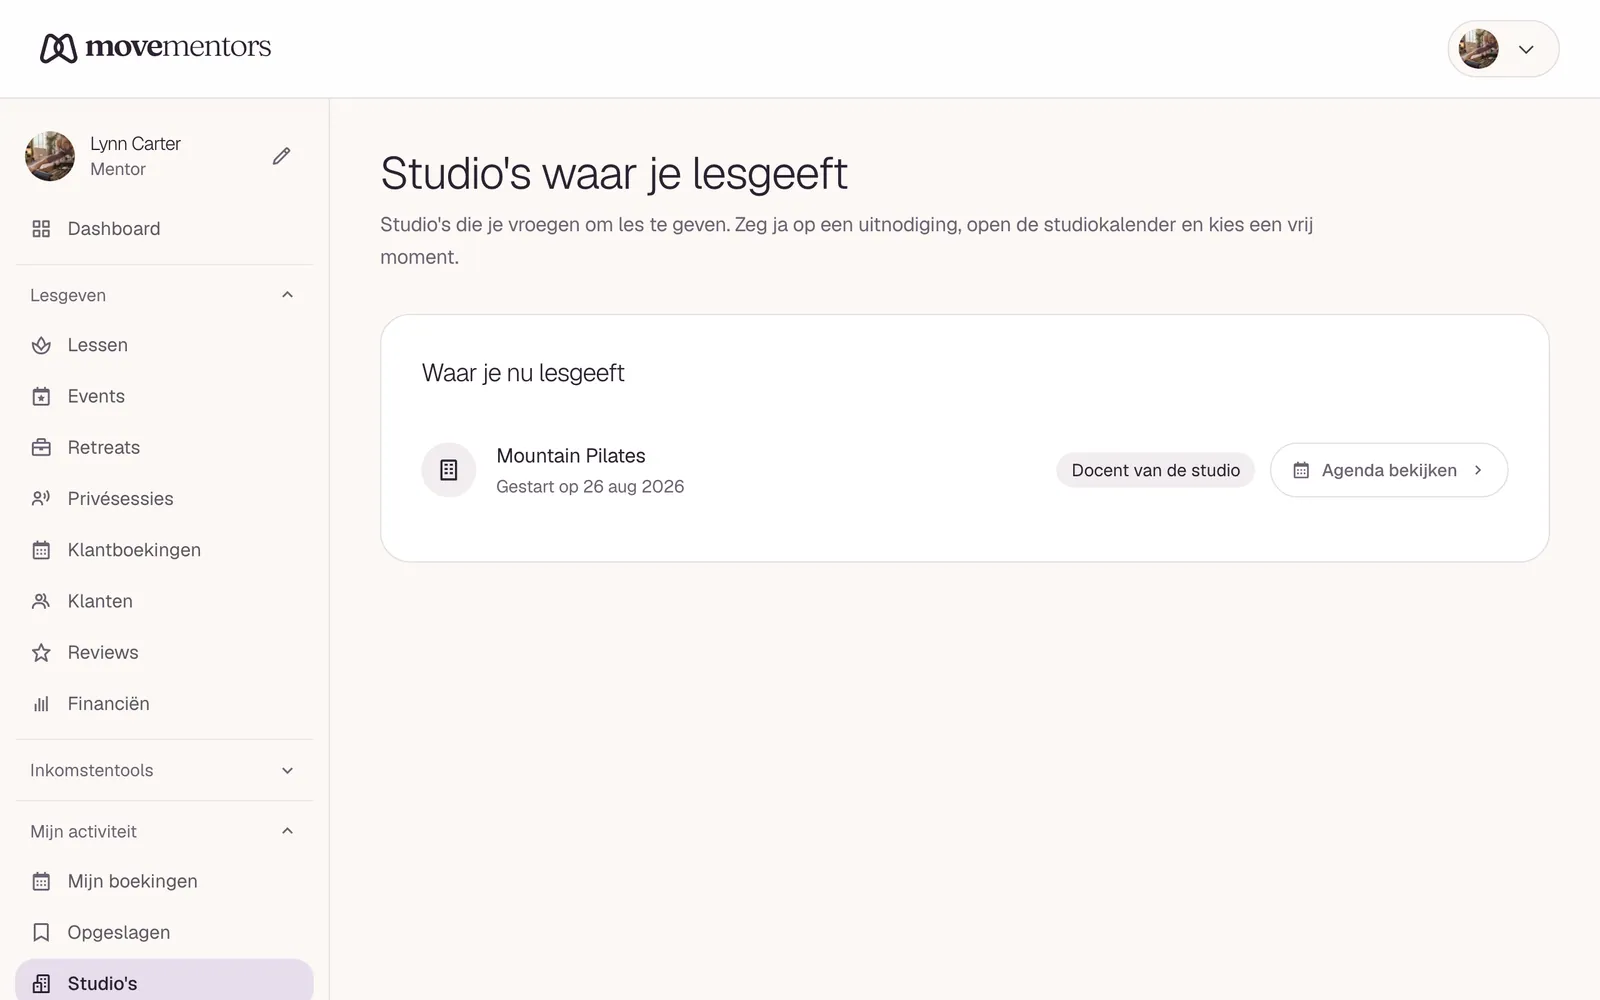This screenshot has height=1000, width=1600.
Task: Click the movementors wordmark text
Action: tap(178, 46)
